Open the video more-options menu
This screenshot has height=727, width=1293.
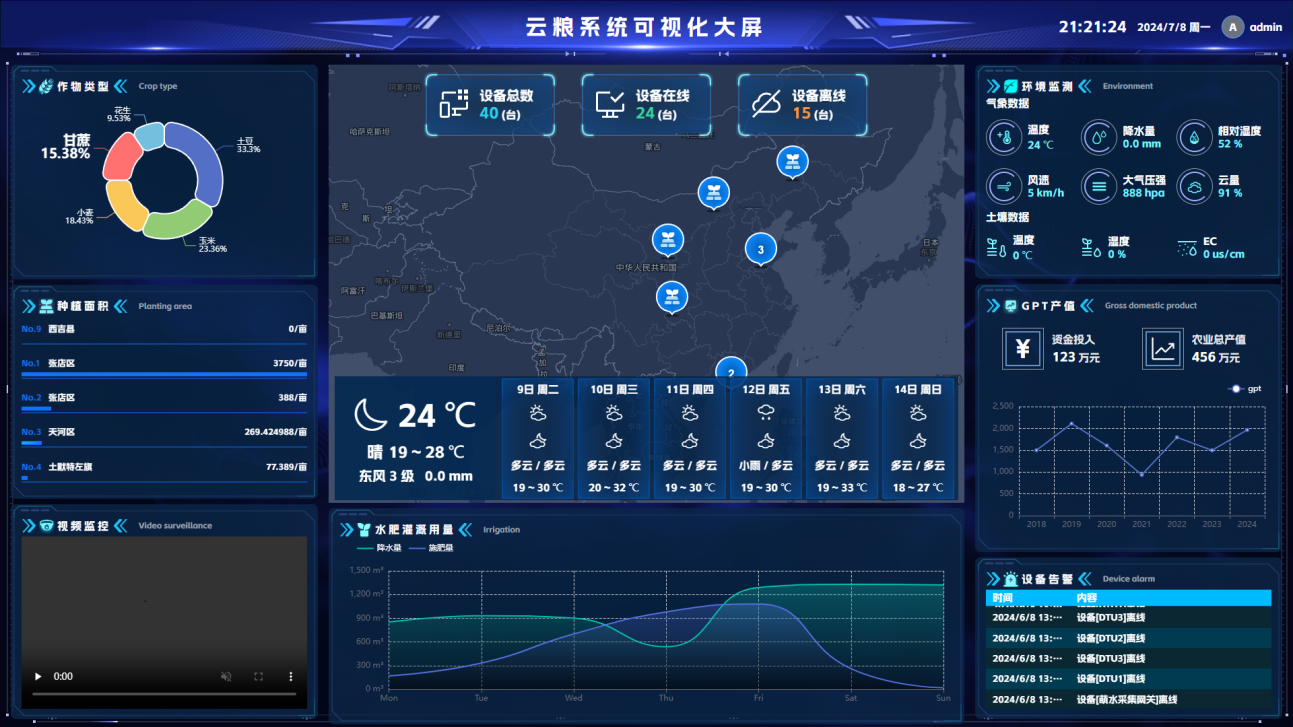coord(291,677)
